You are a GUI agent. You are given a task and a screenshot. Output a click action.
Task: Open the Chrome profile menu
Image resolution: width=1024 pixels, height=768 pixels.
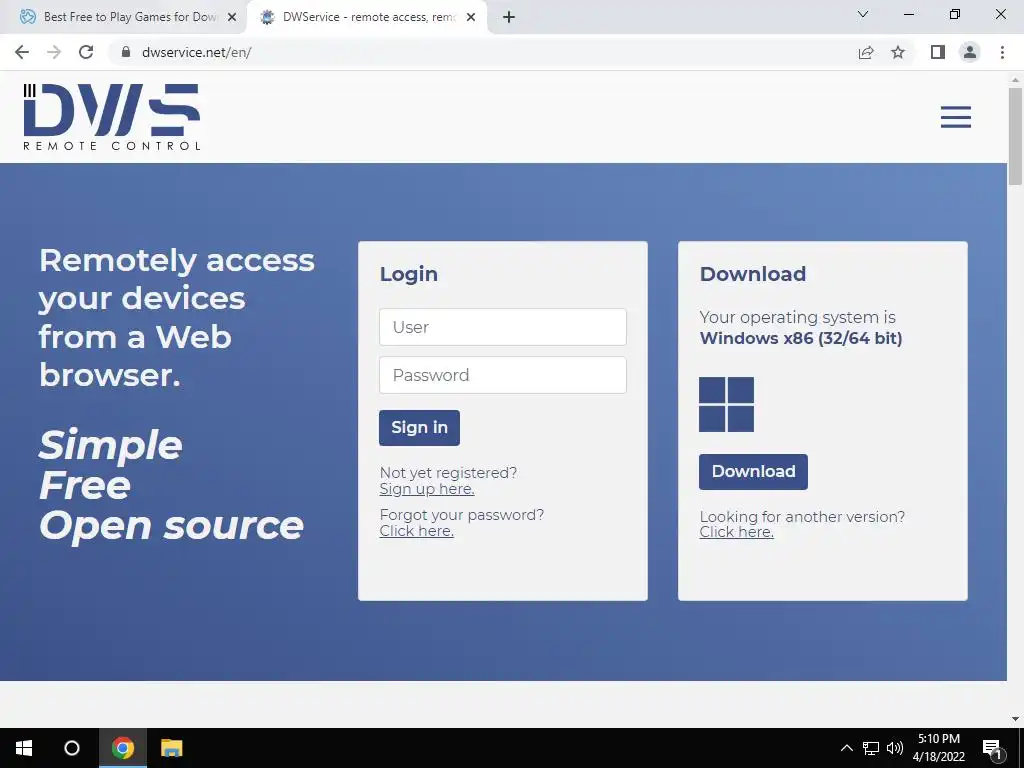click(x=970, y=52)
